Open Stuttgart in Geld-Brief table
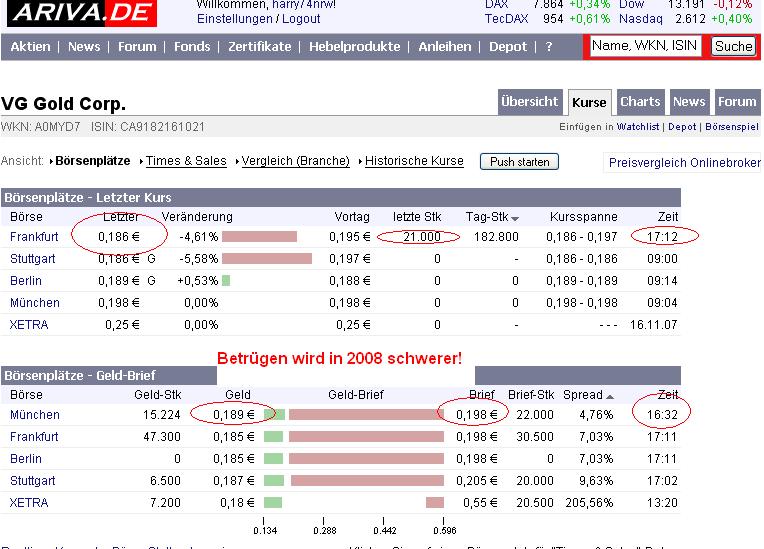Image resolution: width=764 pixels, height=549 pixels. 33,481
